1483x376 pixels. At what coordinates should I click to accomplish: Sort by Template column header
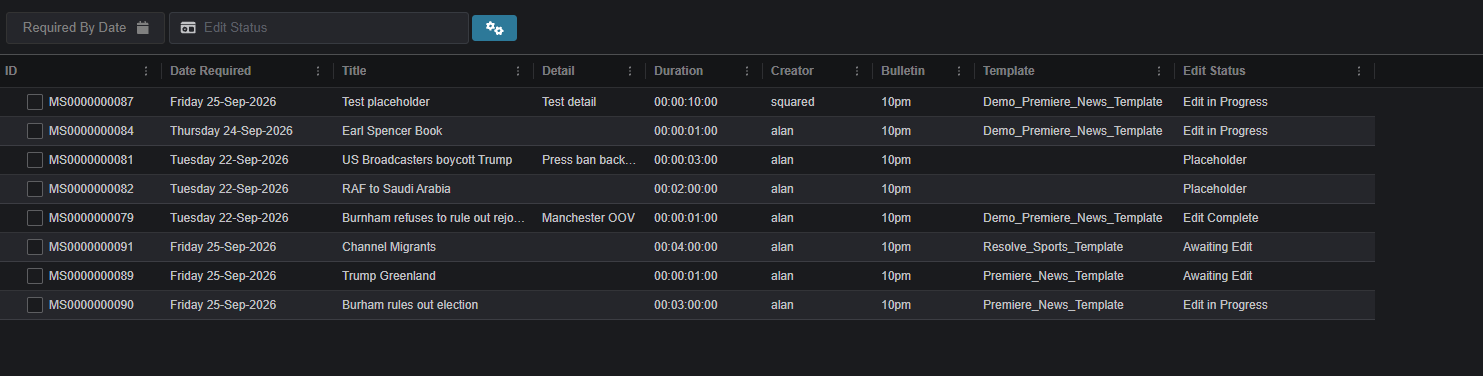click(1008, 71)
